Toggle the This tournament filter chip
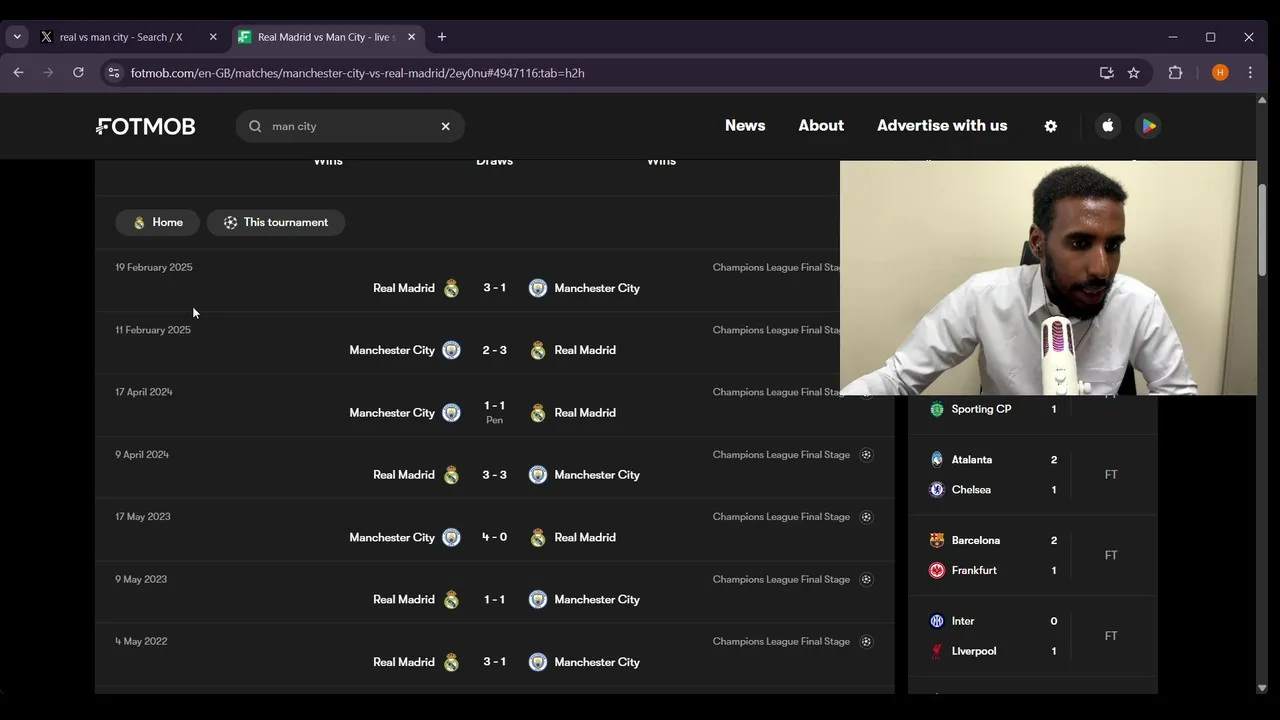The image size is (1280, 720). [x=276, y=222]
